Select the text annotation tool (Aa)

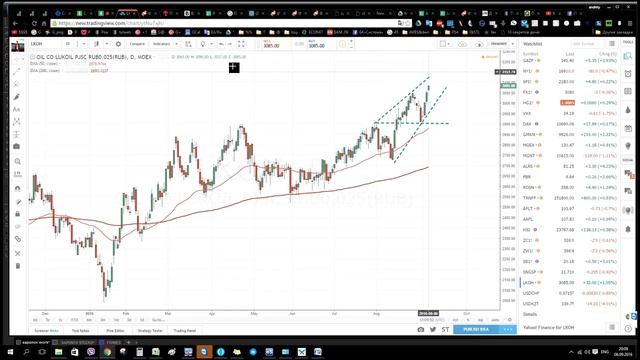tap(17, 109)
